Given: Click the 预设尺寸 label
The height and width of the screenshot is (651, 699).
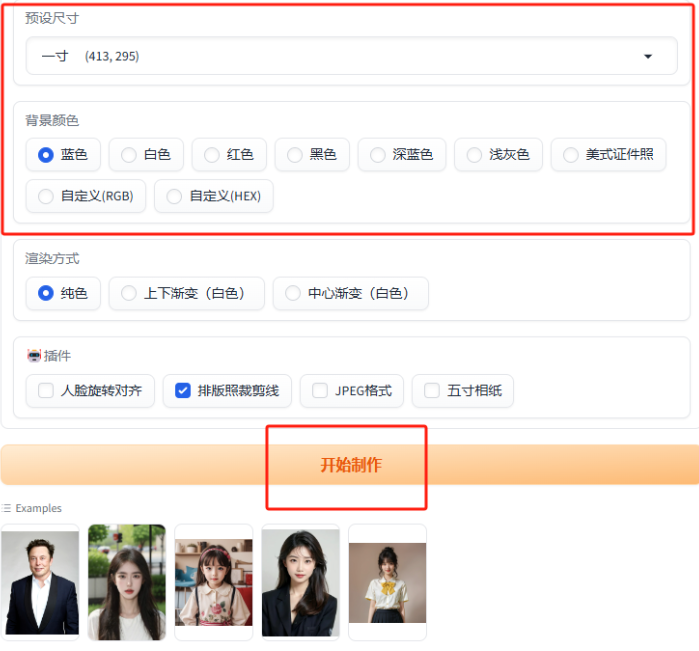Looking at the screenshot, I should [52, 18].
